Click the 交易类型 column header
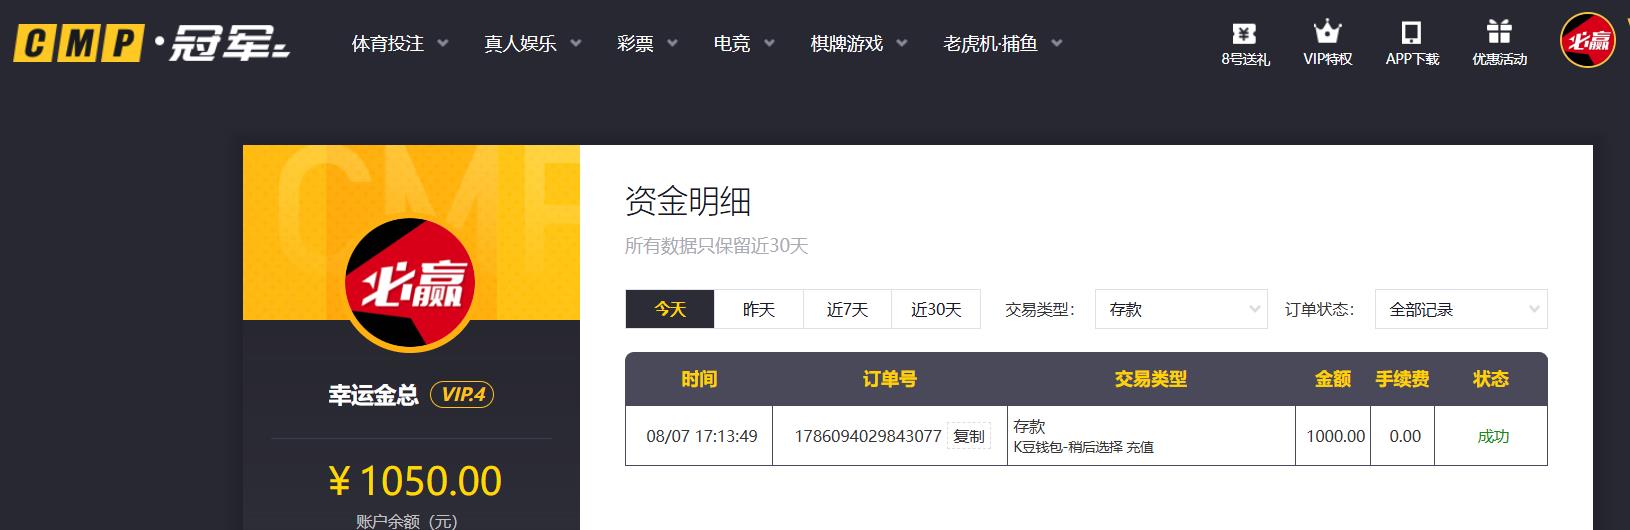This screenshot has width=1630, height=530. (1151, 379)
